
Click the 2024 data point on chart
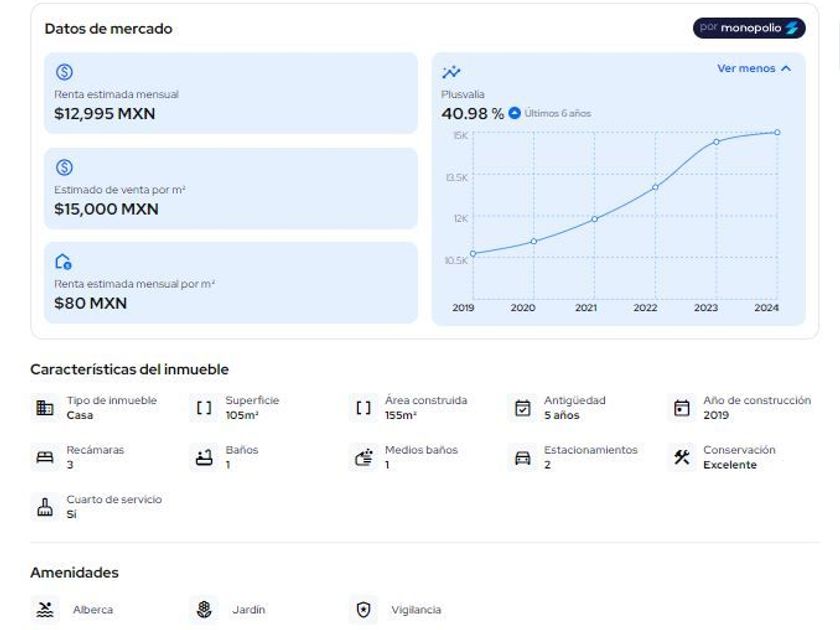(x=777, y=132)
